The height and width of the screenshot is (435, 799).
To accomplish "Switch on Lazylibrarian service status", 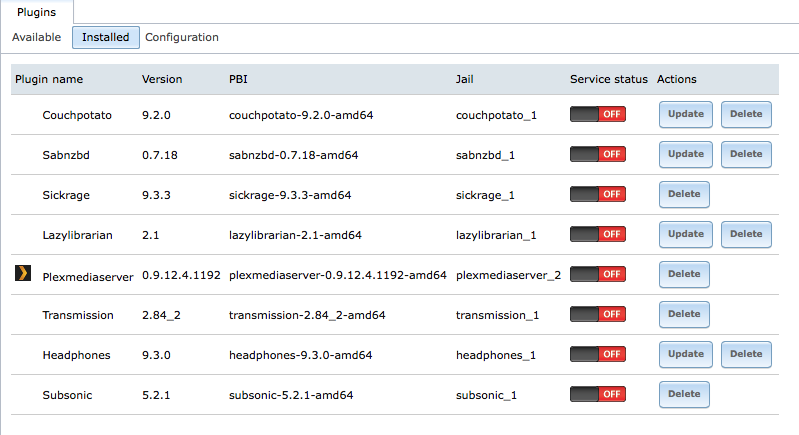I will 598,234.
